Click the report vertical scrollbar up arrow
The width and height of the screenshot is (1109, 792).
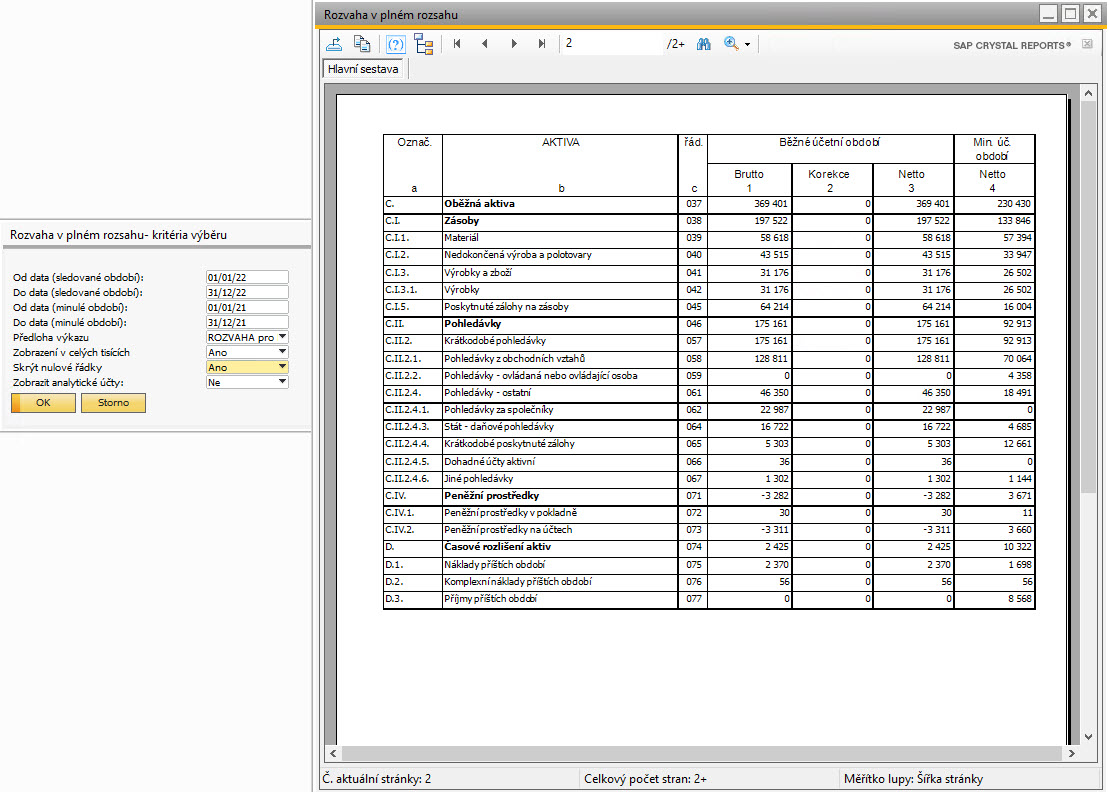pyautogui.click(x=1088, y=93)
